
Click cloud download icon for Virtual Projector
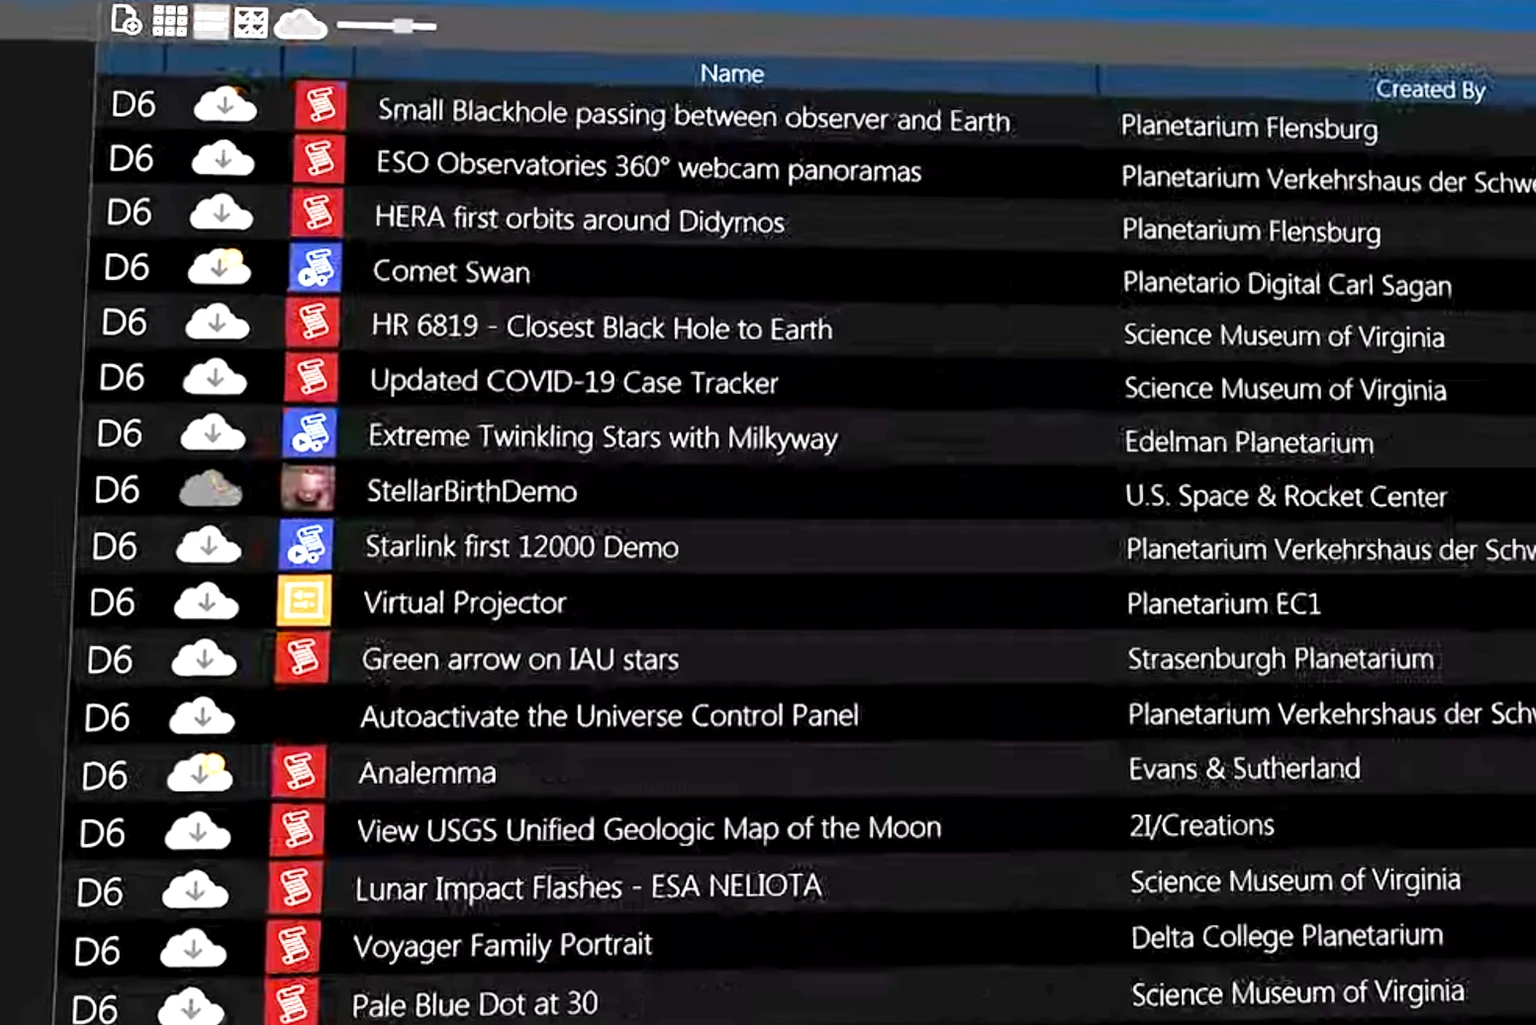pos(206,602)
